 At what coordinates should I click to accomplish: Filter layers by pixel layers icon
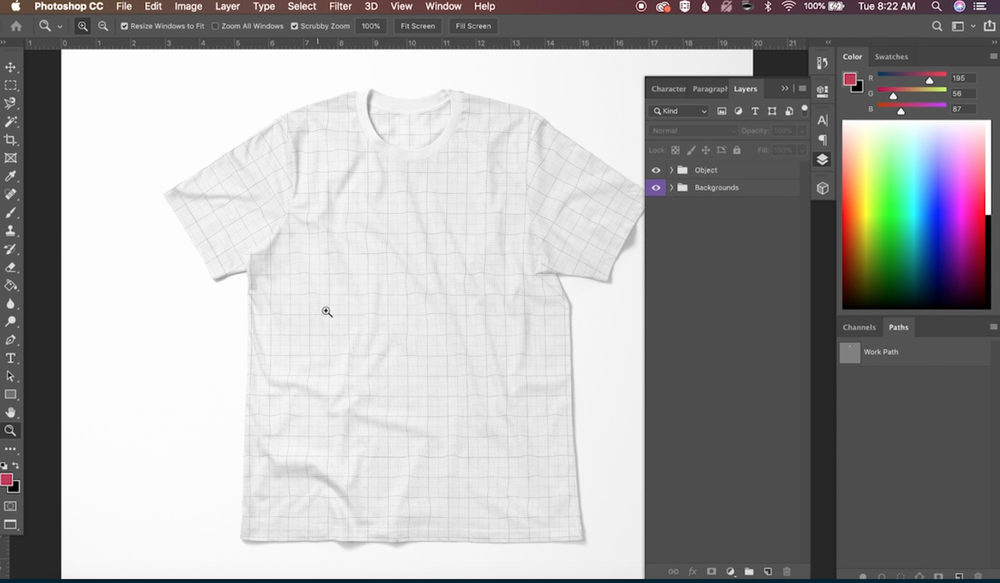[x=721, y=111]
